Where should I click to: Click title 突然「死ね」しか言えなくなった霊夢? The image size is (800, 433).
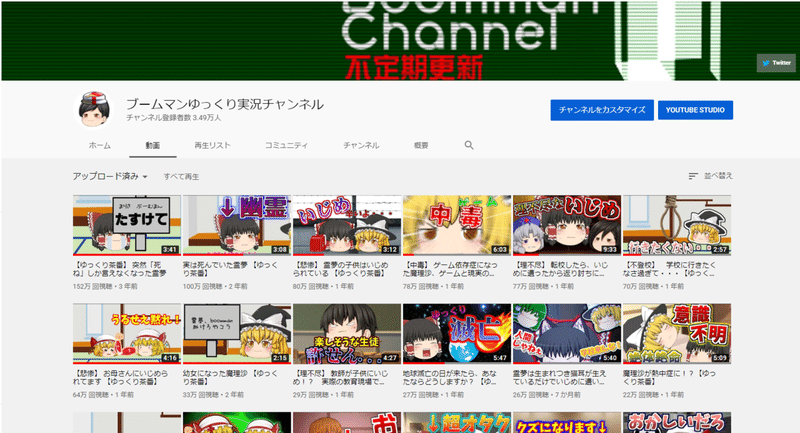120,269
